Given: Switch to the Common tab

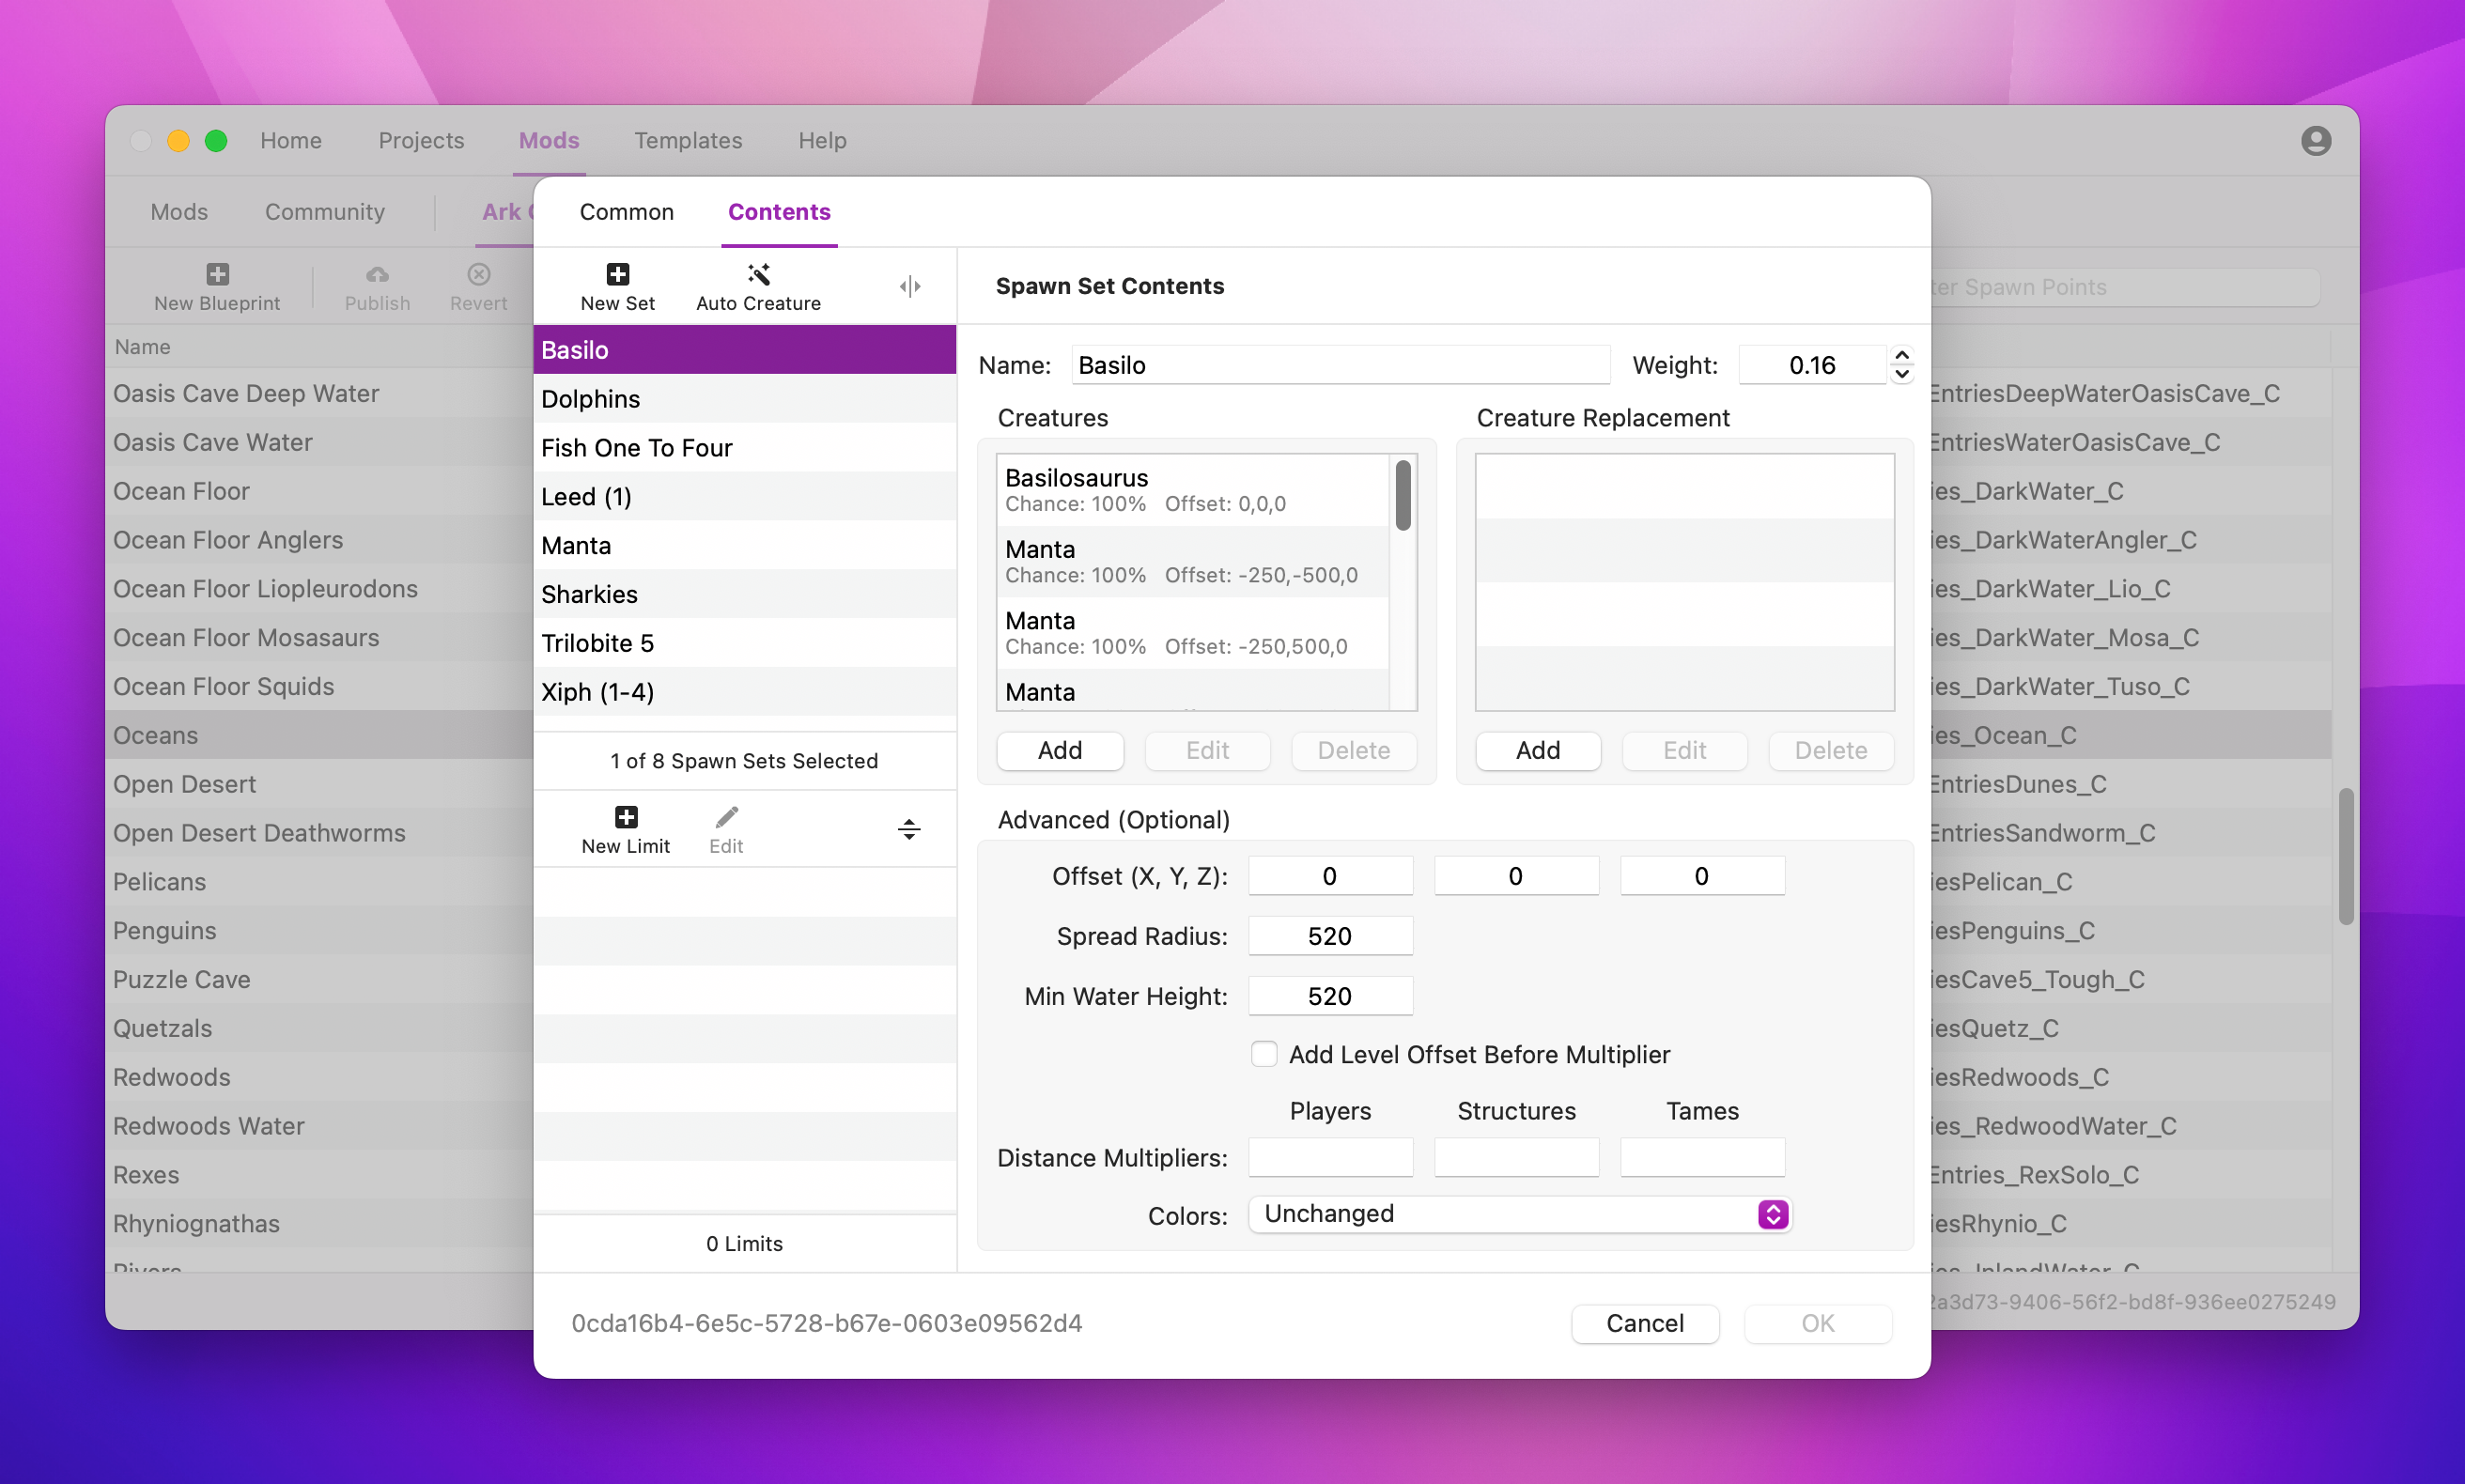Looking at the screenshot, I should (626, 212).
